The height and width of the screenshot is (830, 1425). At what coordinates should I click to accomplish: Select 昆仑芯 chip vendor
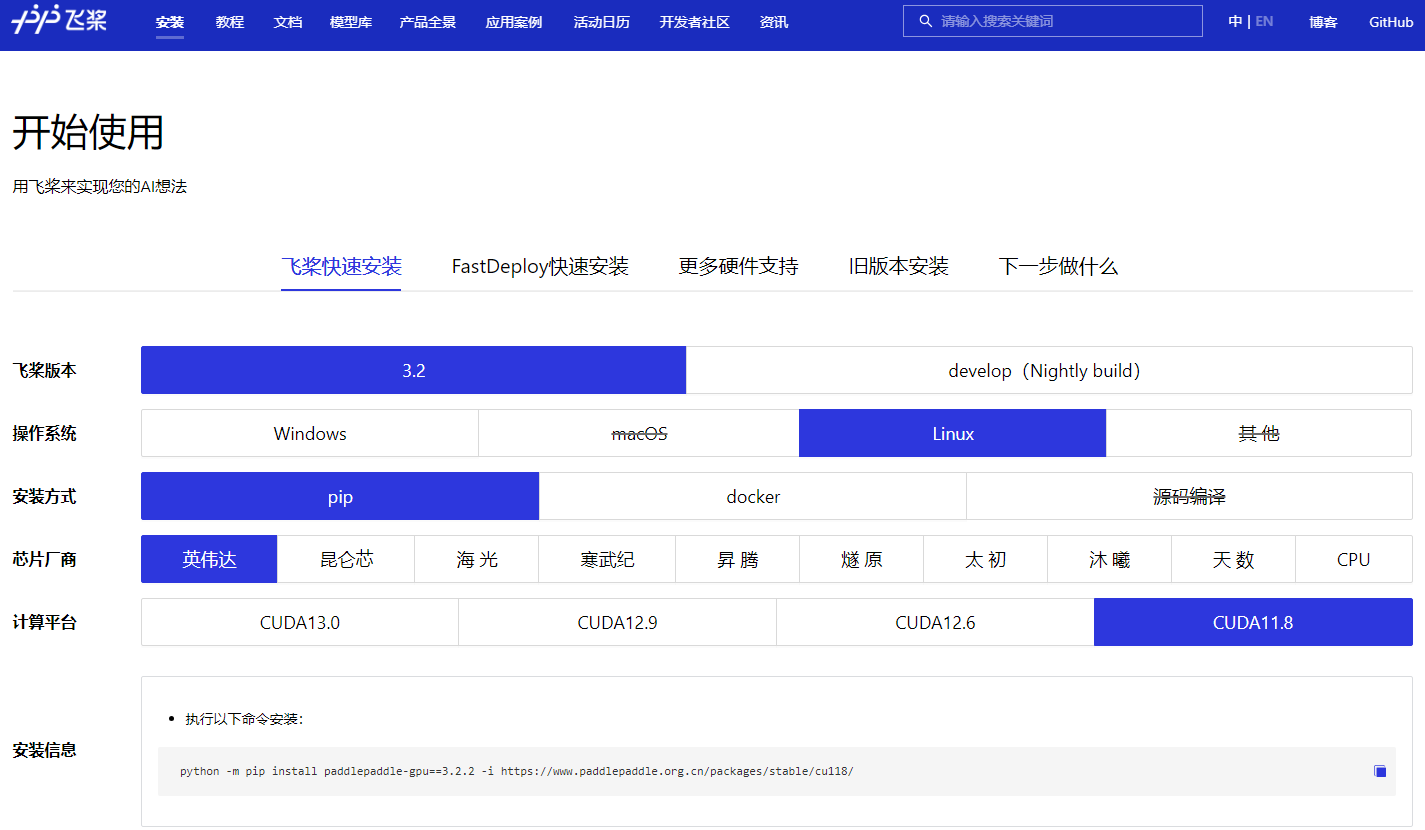pos(344,559)
